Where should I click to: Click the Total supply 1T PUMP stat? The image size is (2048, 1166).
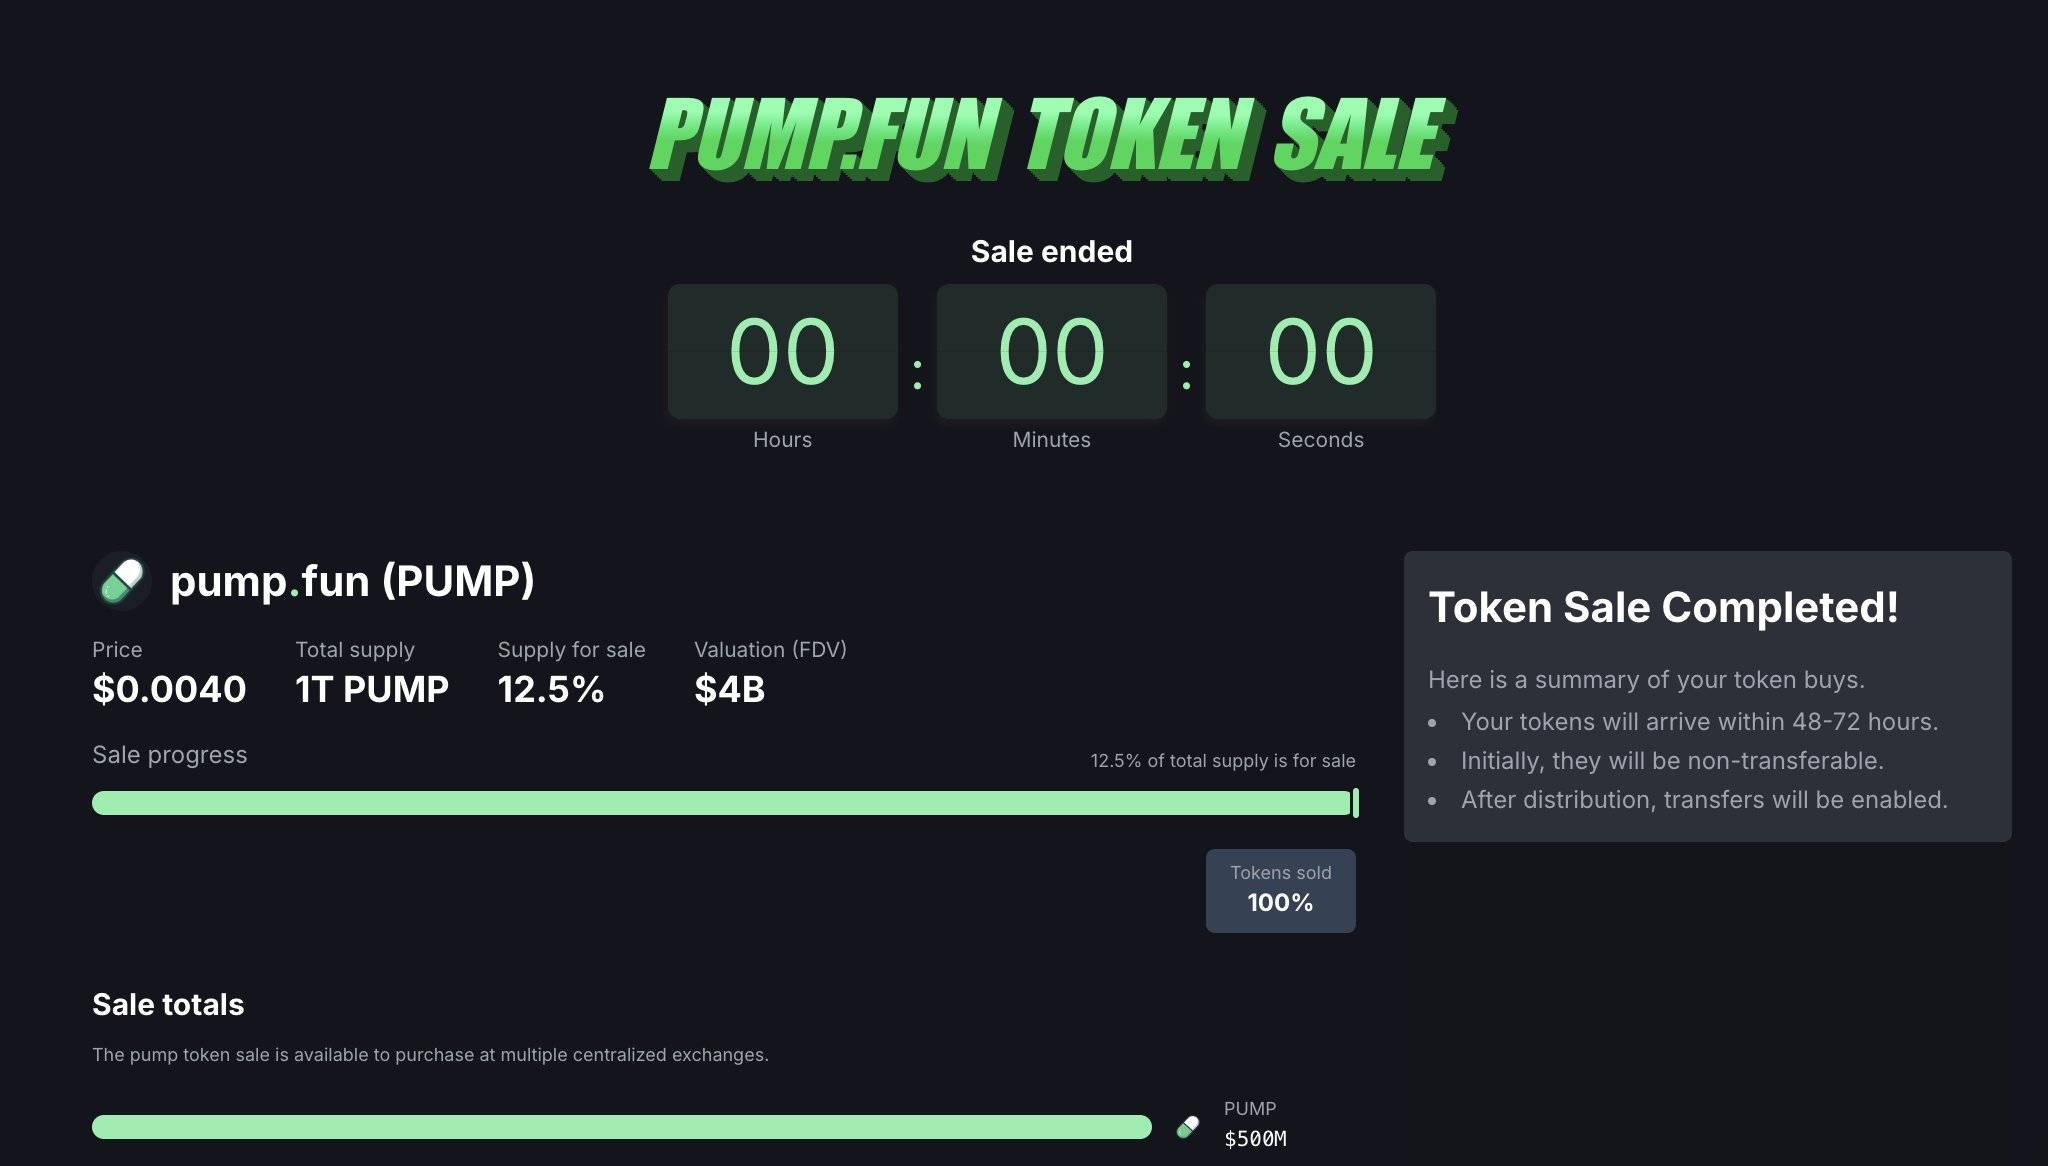[x=371, y=670]
